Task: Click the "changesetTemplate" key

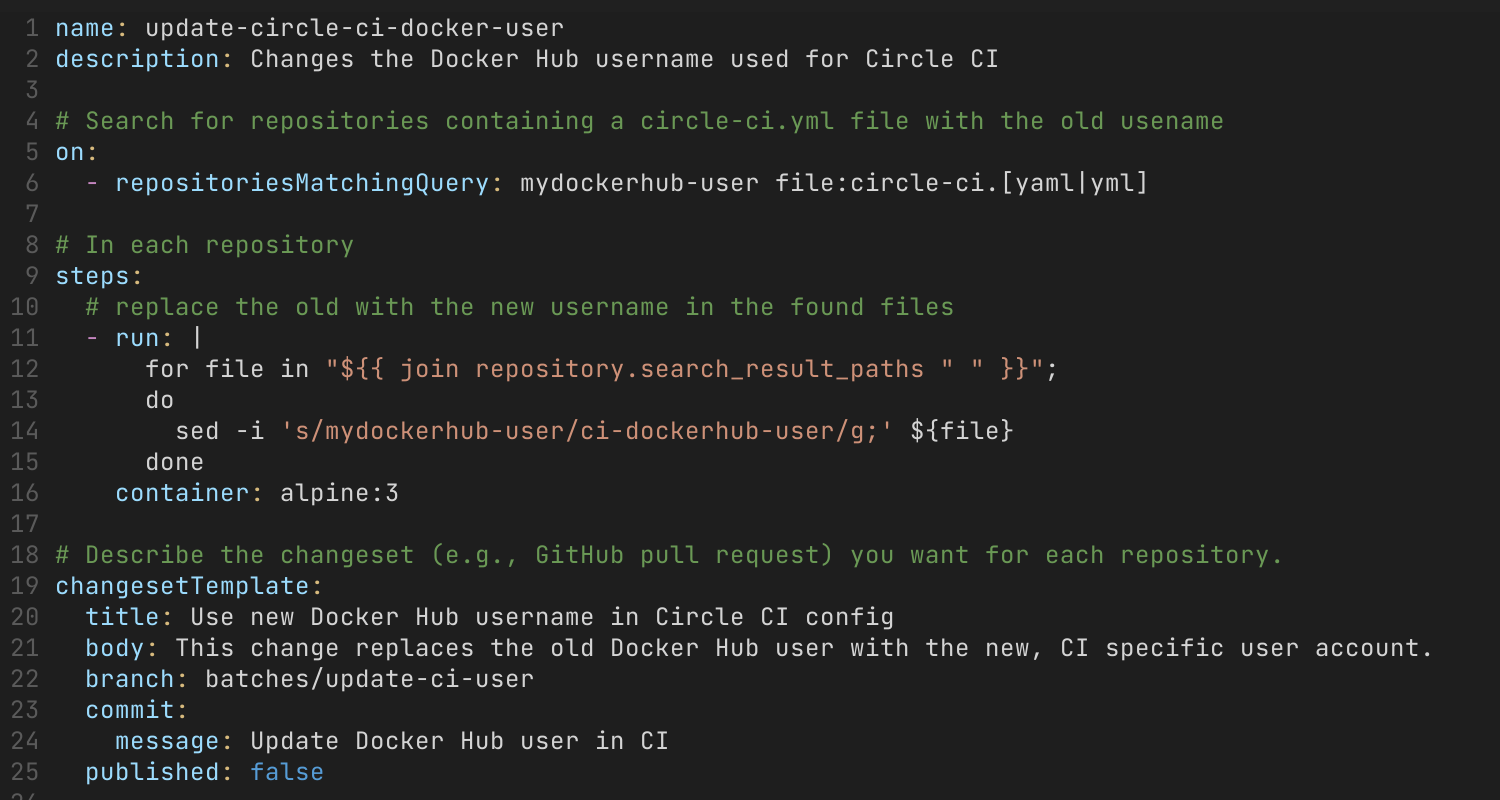Action: coord(182,586)
